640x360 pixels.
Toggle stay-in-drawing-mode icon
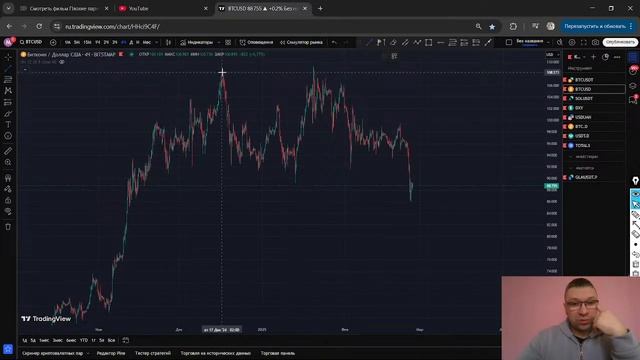pos(8,189)
